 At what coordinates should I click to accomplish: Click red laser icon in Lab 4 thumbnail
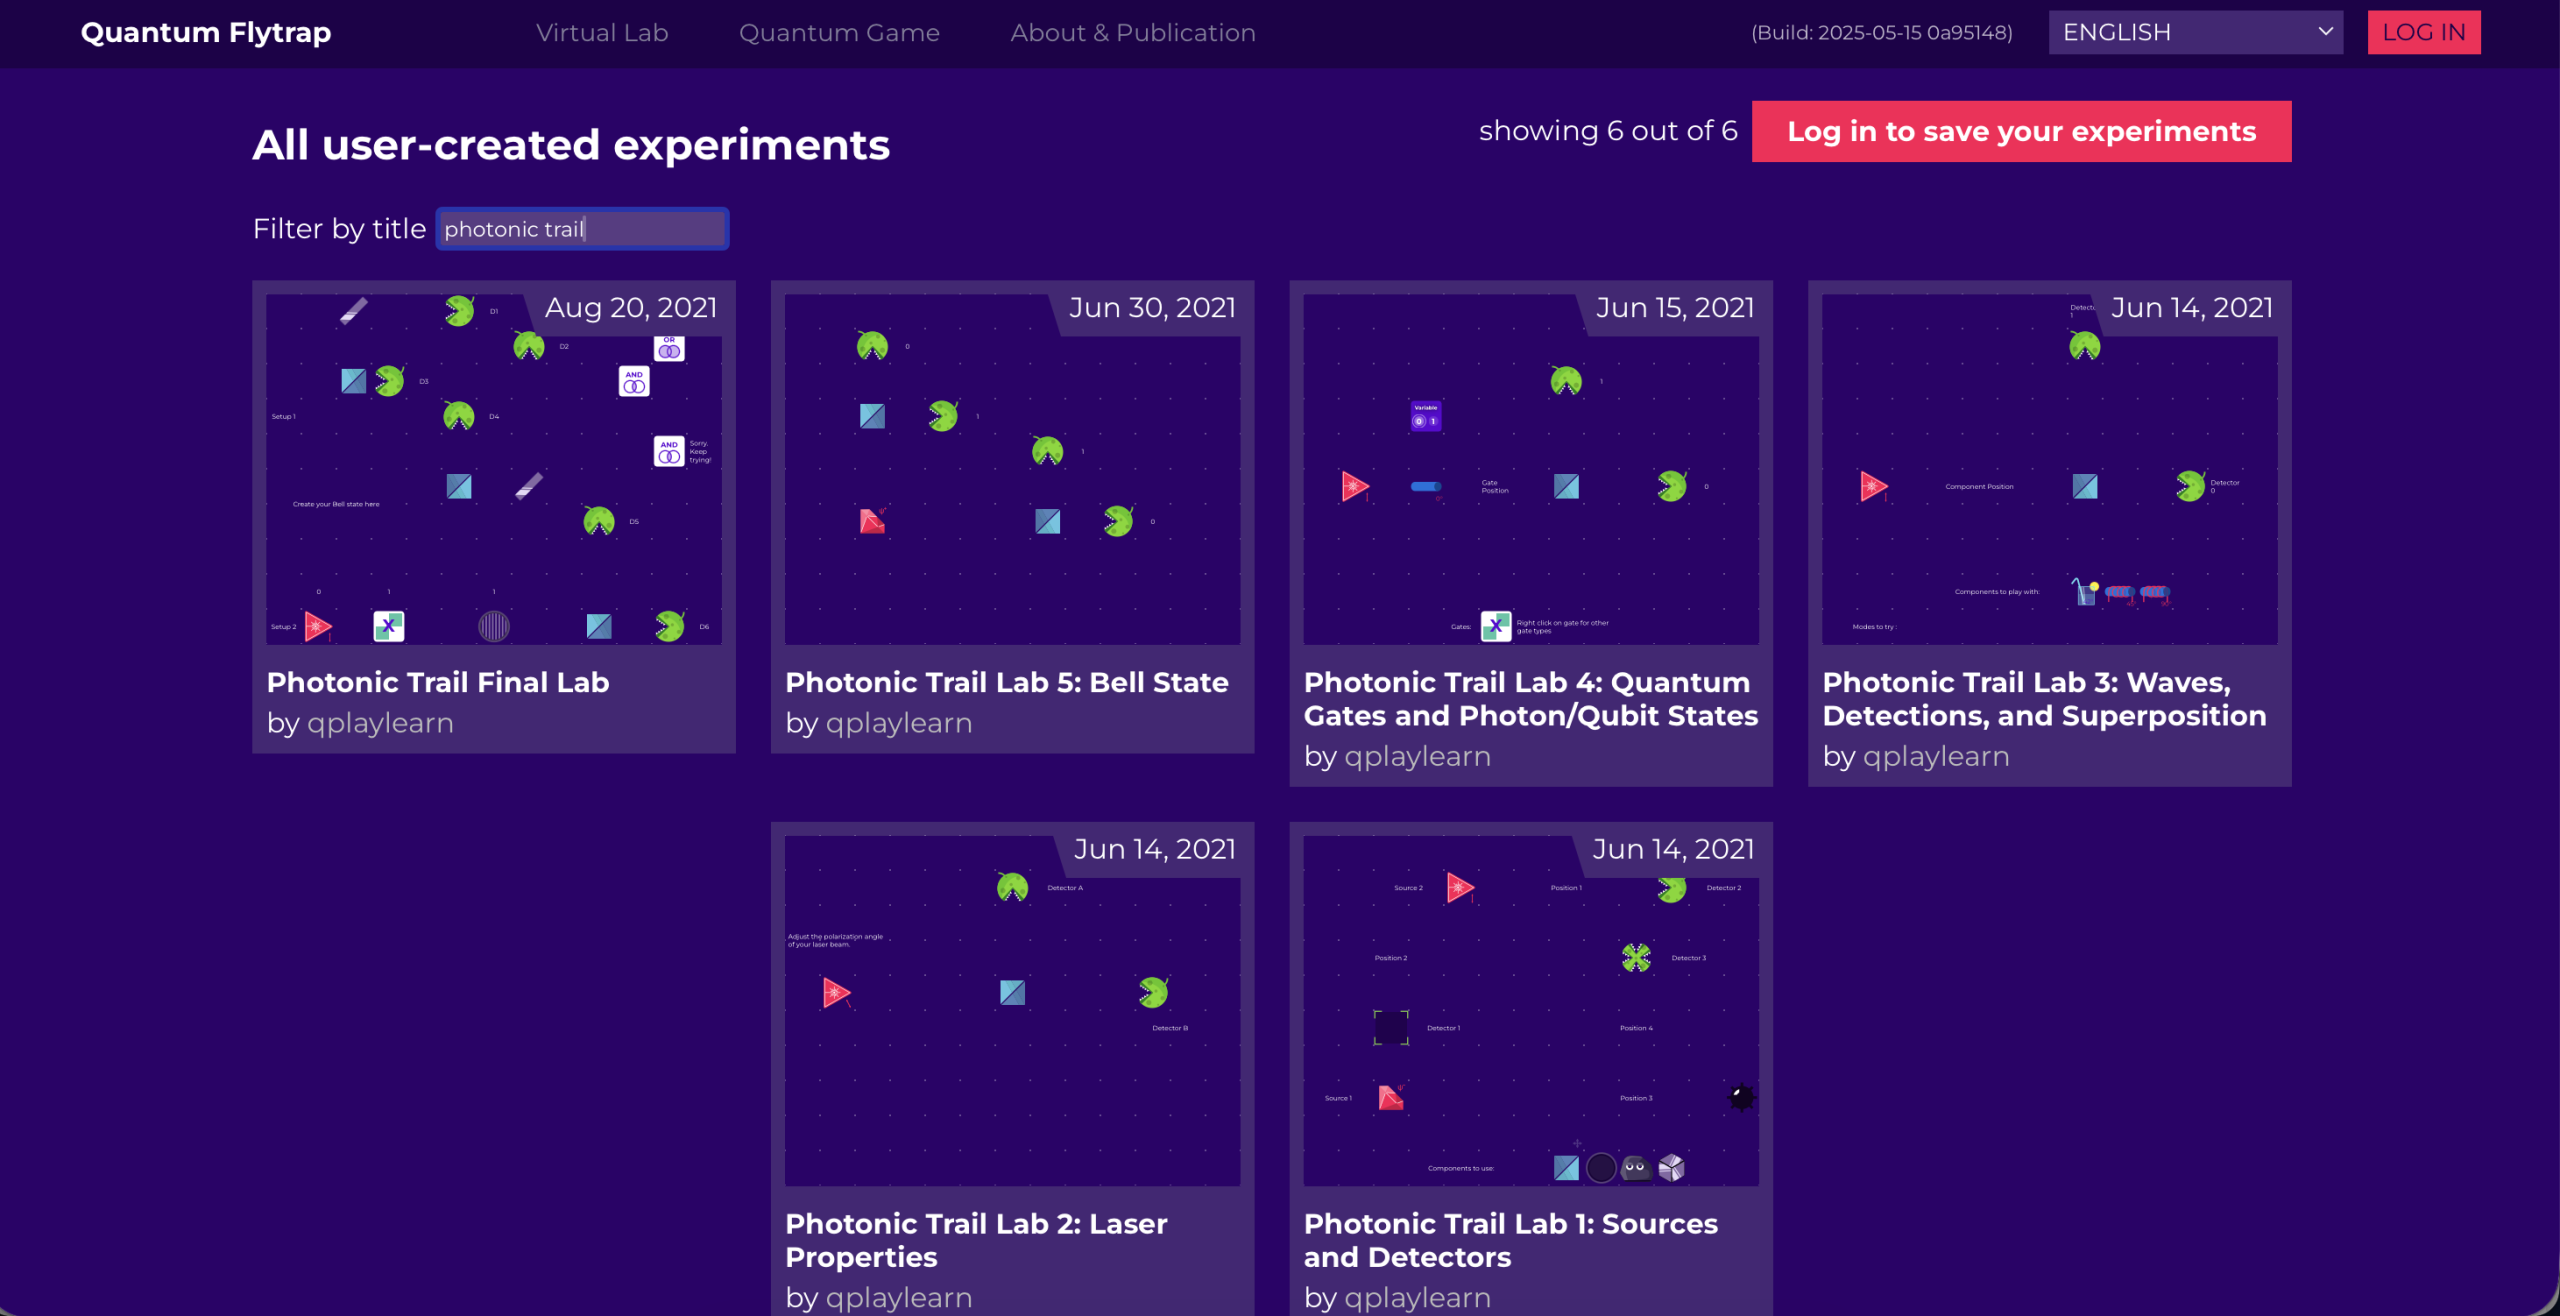[1354, 487]
